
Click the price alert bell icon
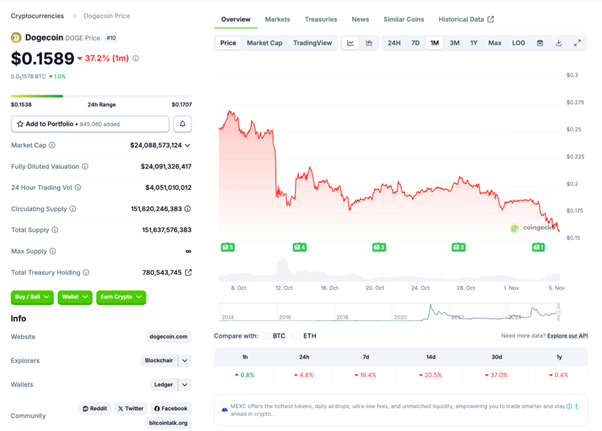(182, 124)
